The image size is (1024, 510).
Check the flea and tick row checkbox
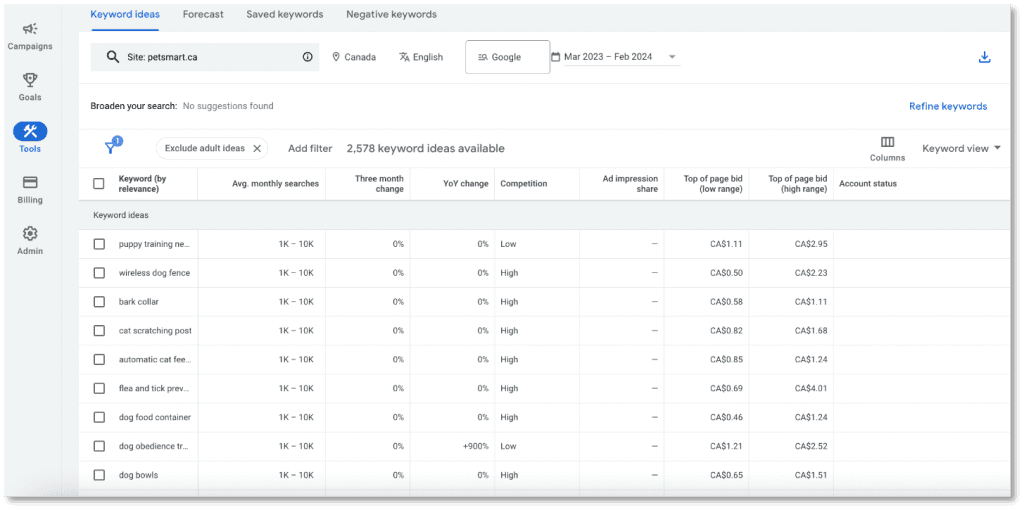(99, 388)
